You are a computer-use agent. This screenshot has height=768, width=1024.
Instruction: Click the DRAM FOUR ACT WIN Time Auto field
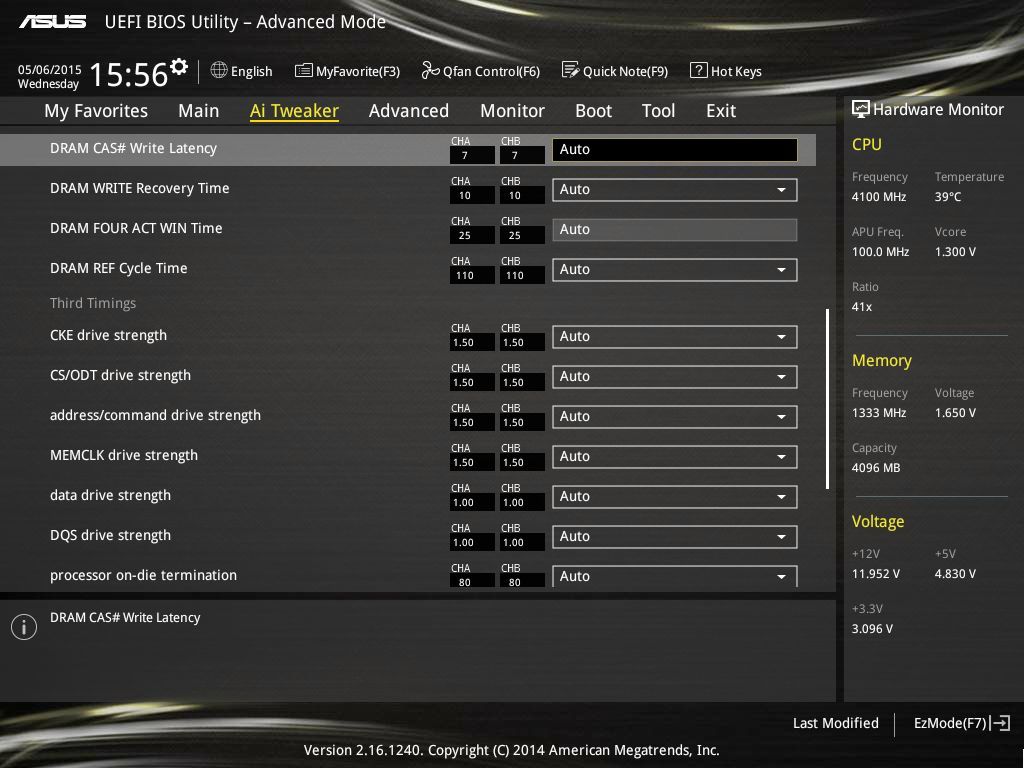(x=675, y=230)
